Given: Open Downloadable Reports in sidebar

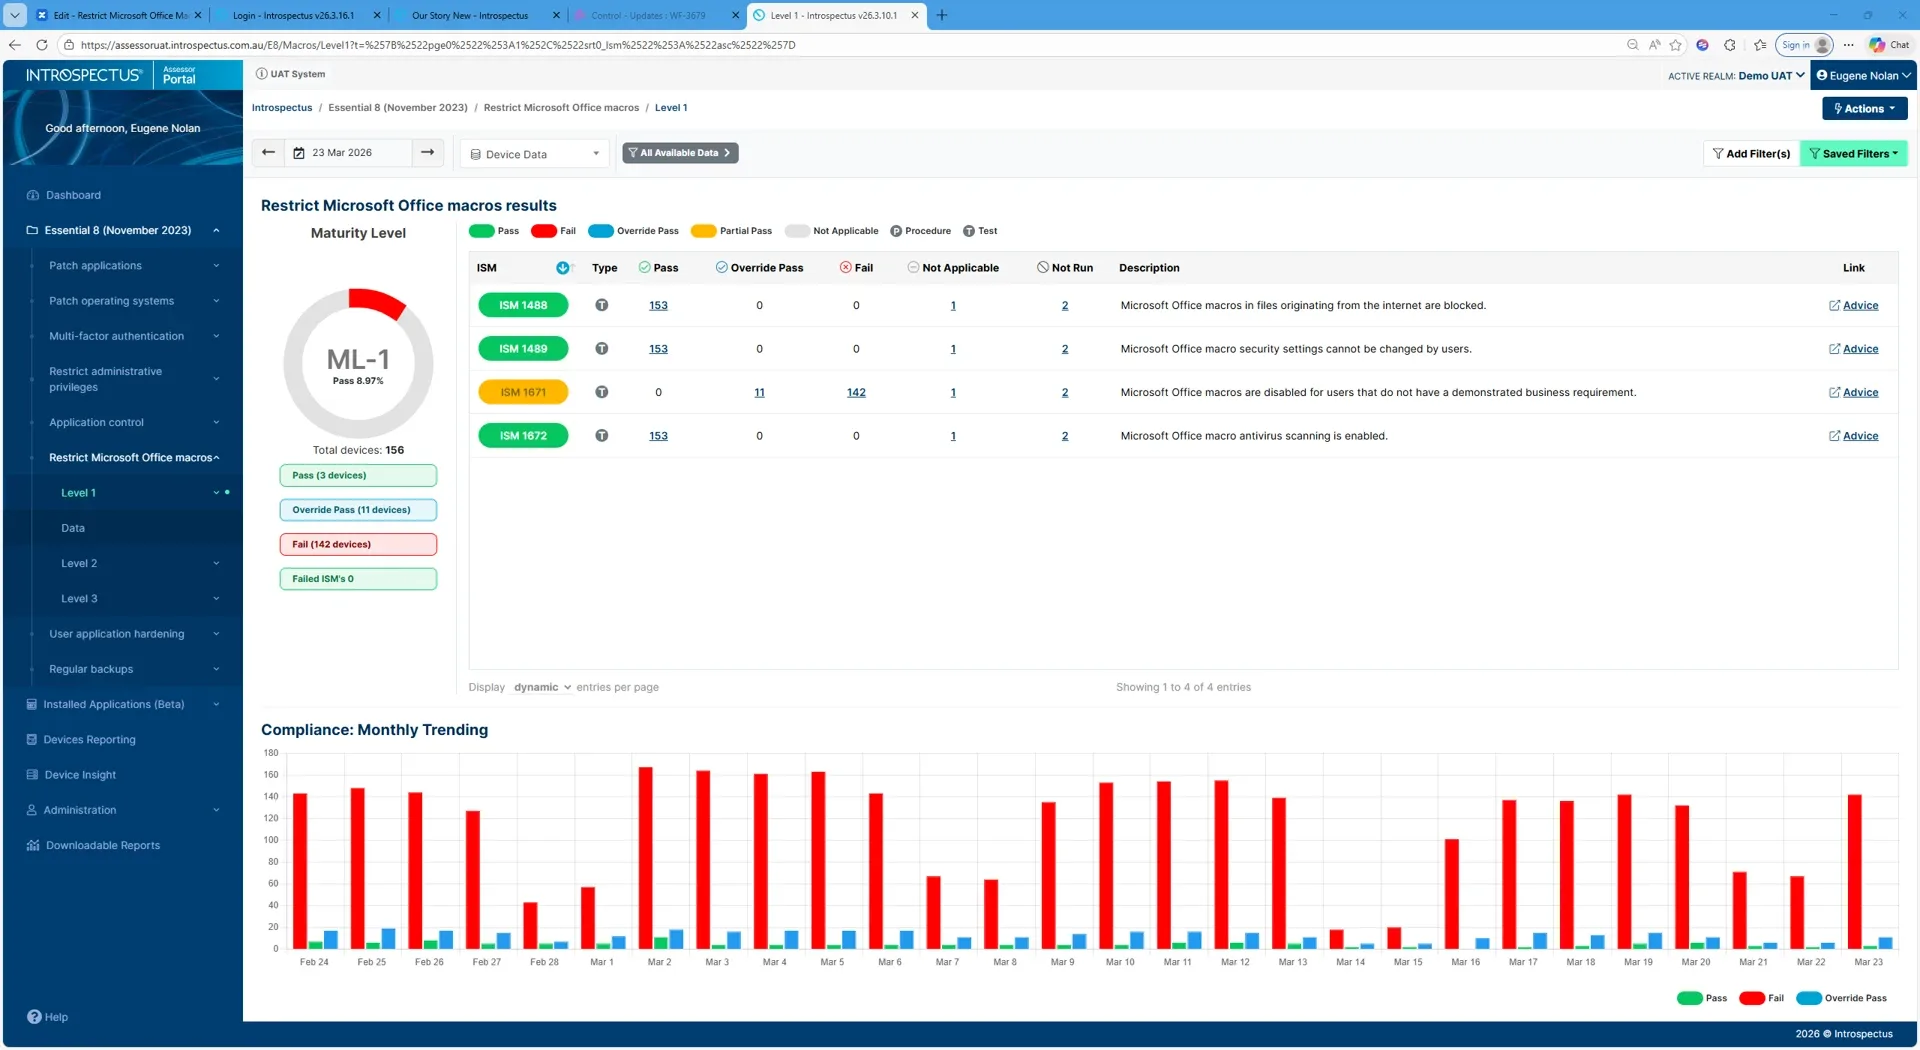Looking at the screenshot, I should click(102, 846).
